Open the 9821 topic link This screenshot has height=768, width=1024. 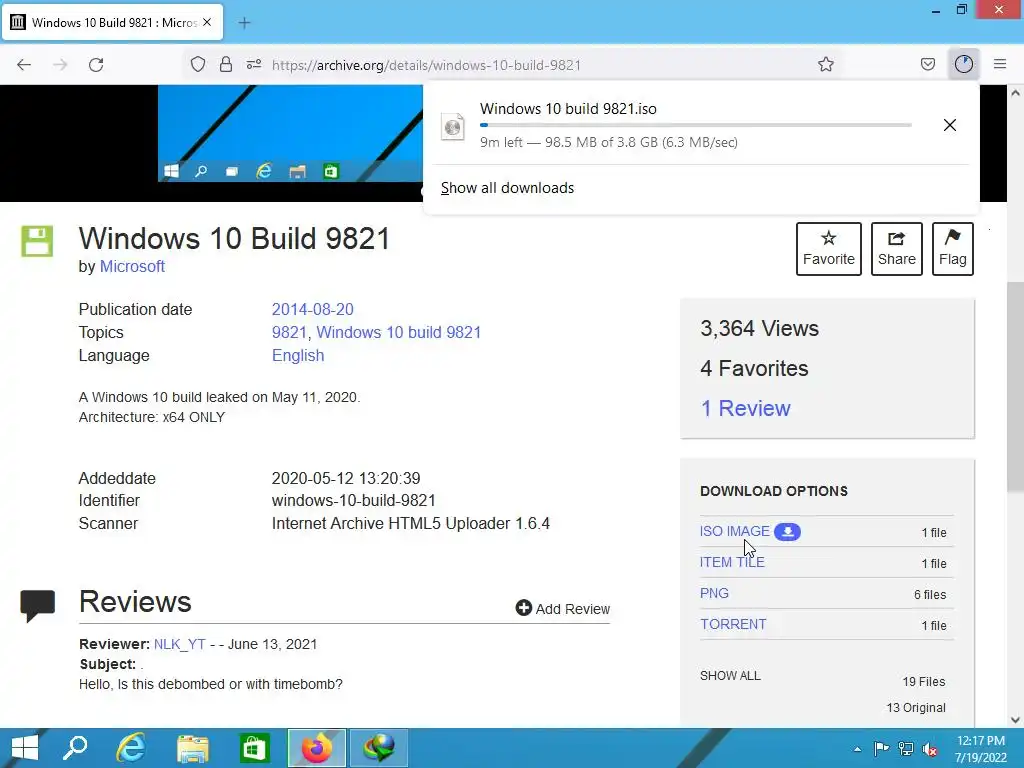[289, 332]
